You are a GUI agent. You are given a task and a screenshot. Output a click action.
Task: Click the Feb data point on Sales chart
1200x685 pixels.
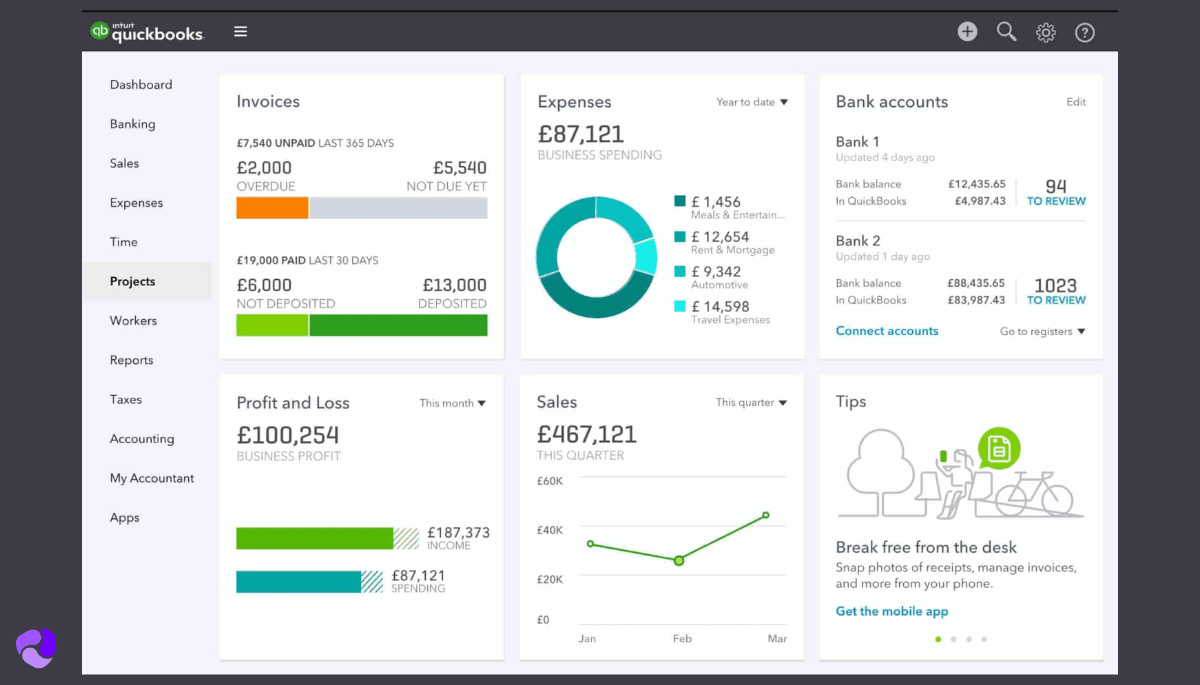click(x=679, y=560)
